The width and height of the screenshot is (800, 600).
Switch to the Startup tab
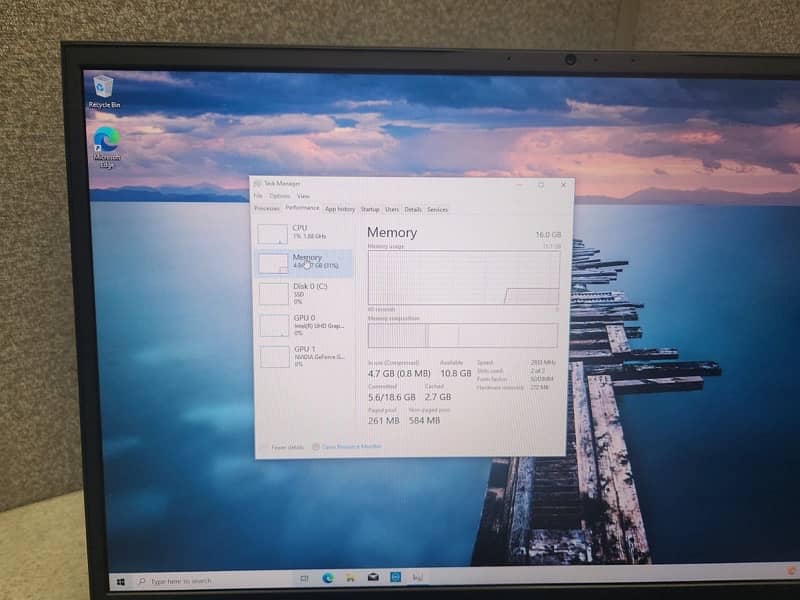pyautogui.click(x=370, y=209)
